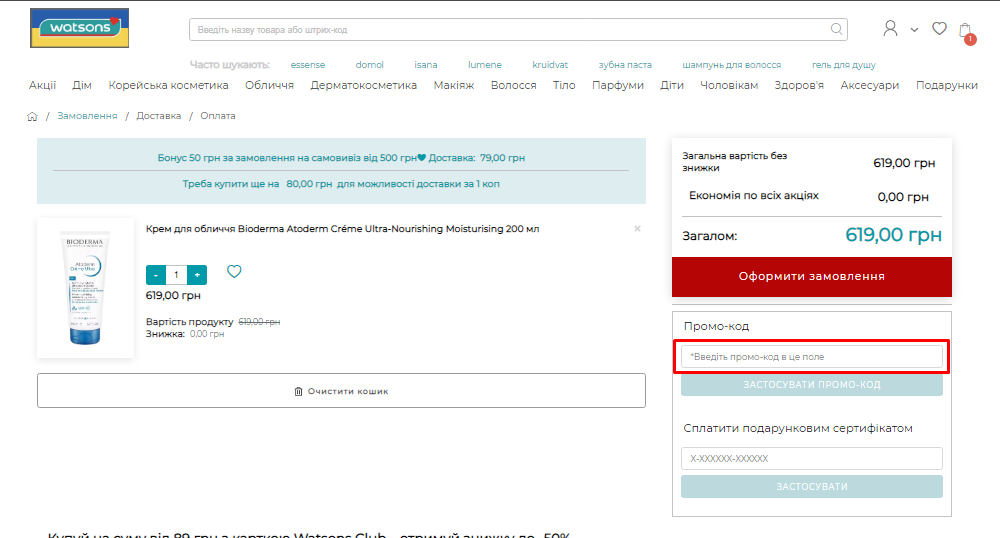Search popular term essense
The width and height of the screenshot is (1000, 538).
point(307,65)
